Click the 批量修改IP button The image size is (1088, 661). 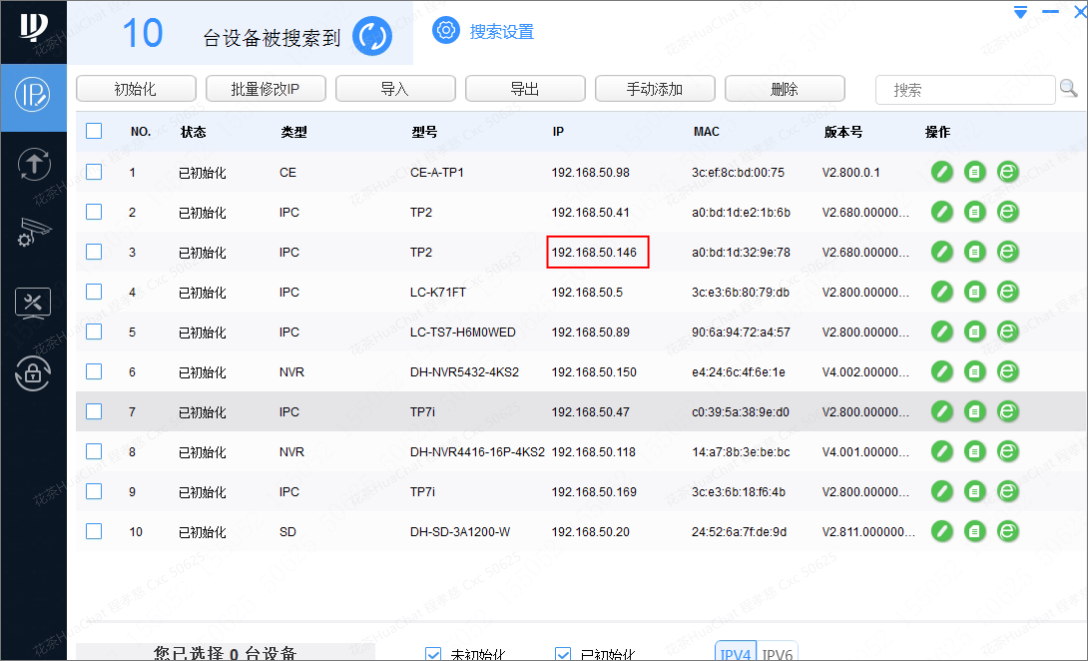[x=265, y=89]
